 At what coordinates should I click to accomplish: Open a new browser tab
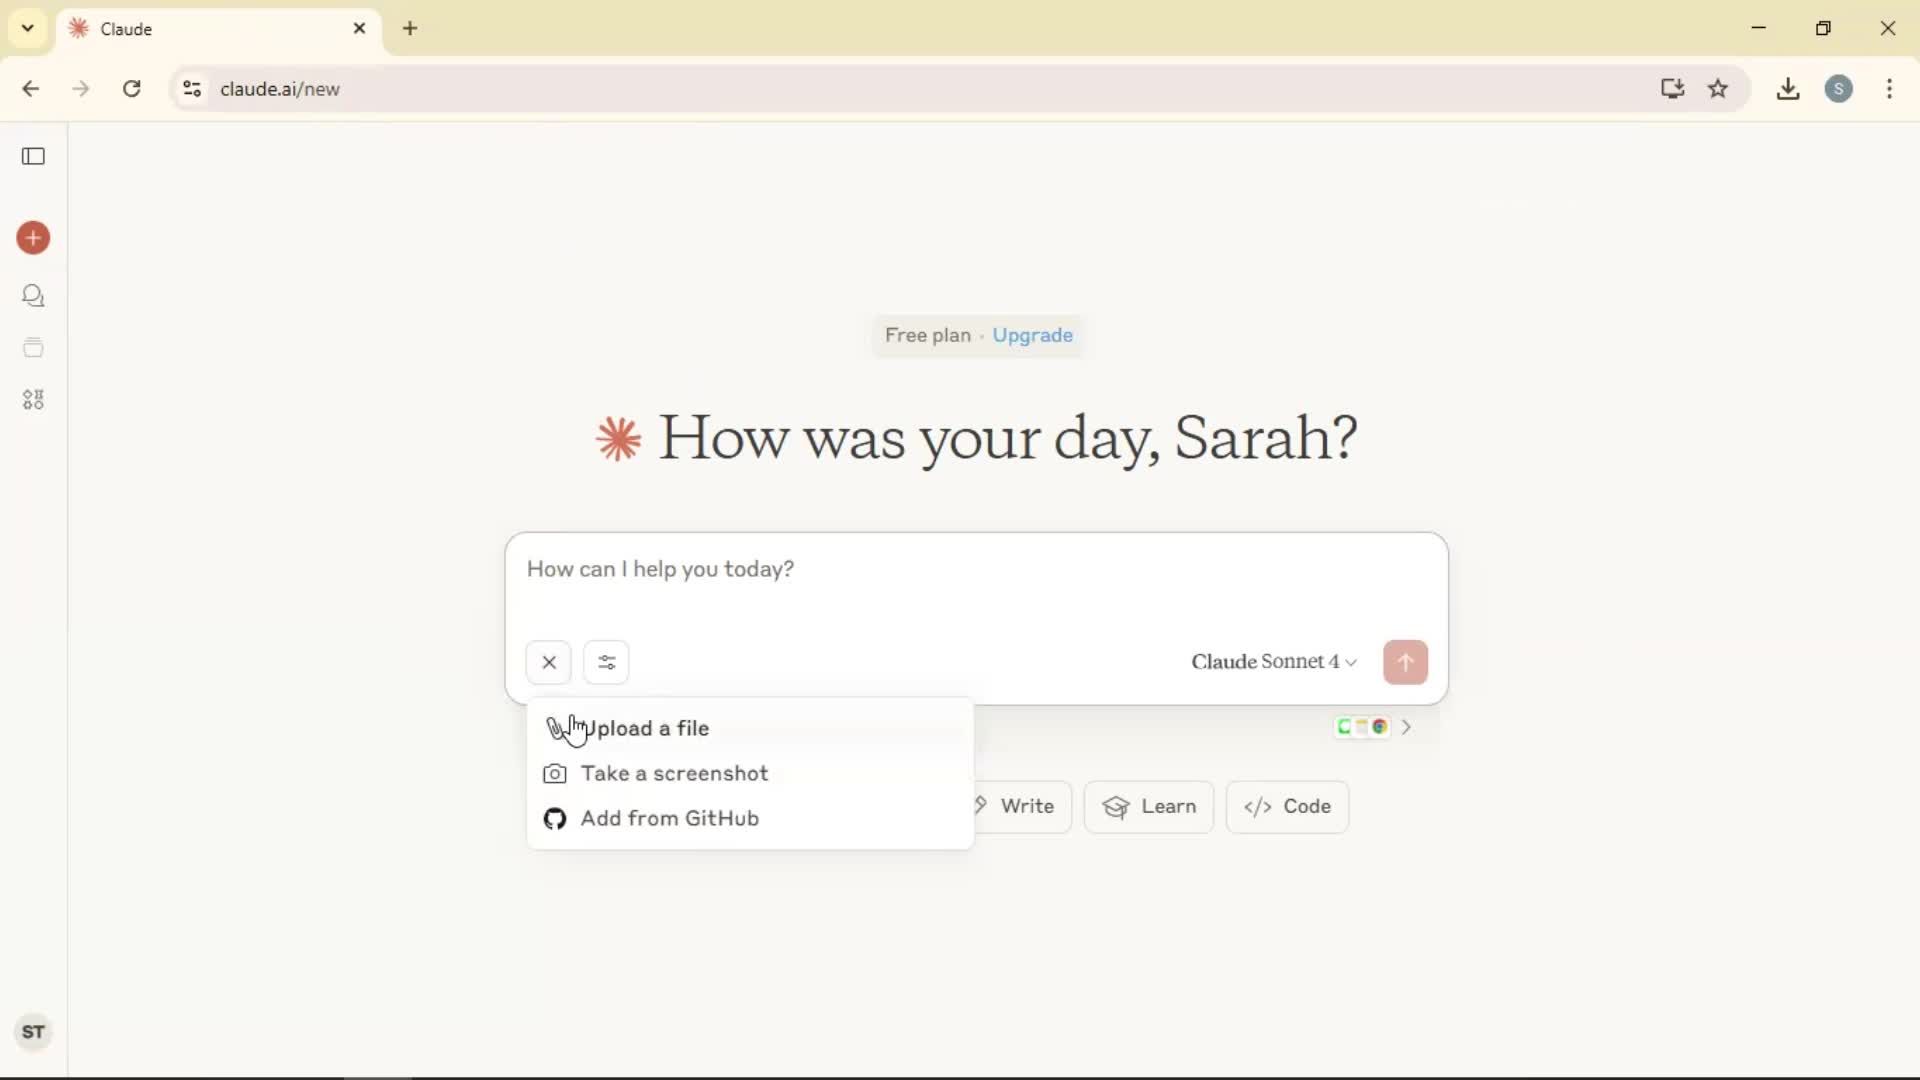point(410,28)
